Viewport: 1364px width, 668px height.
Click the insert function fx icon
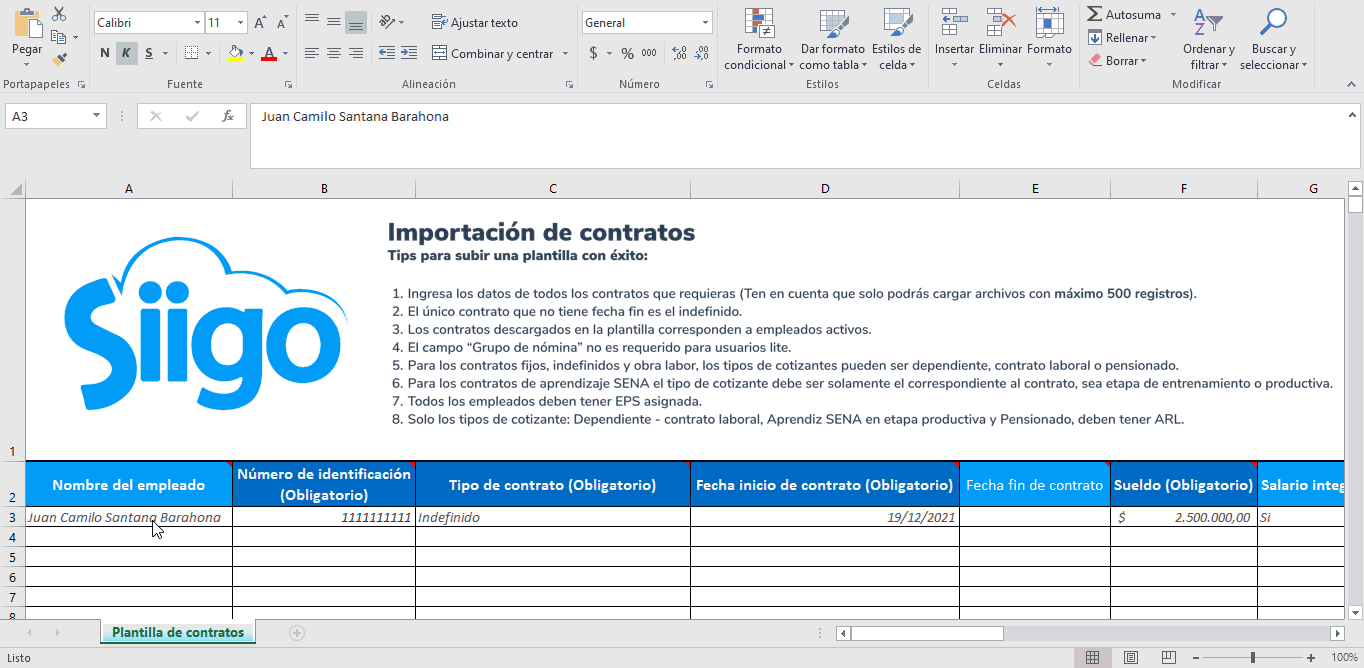point(228,116)
